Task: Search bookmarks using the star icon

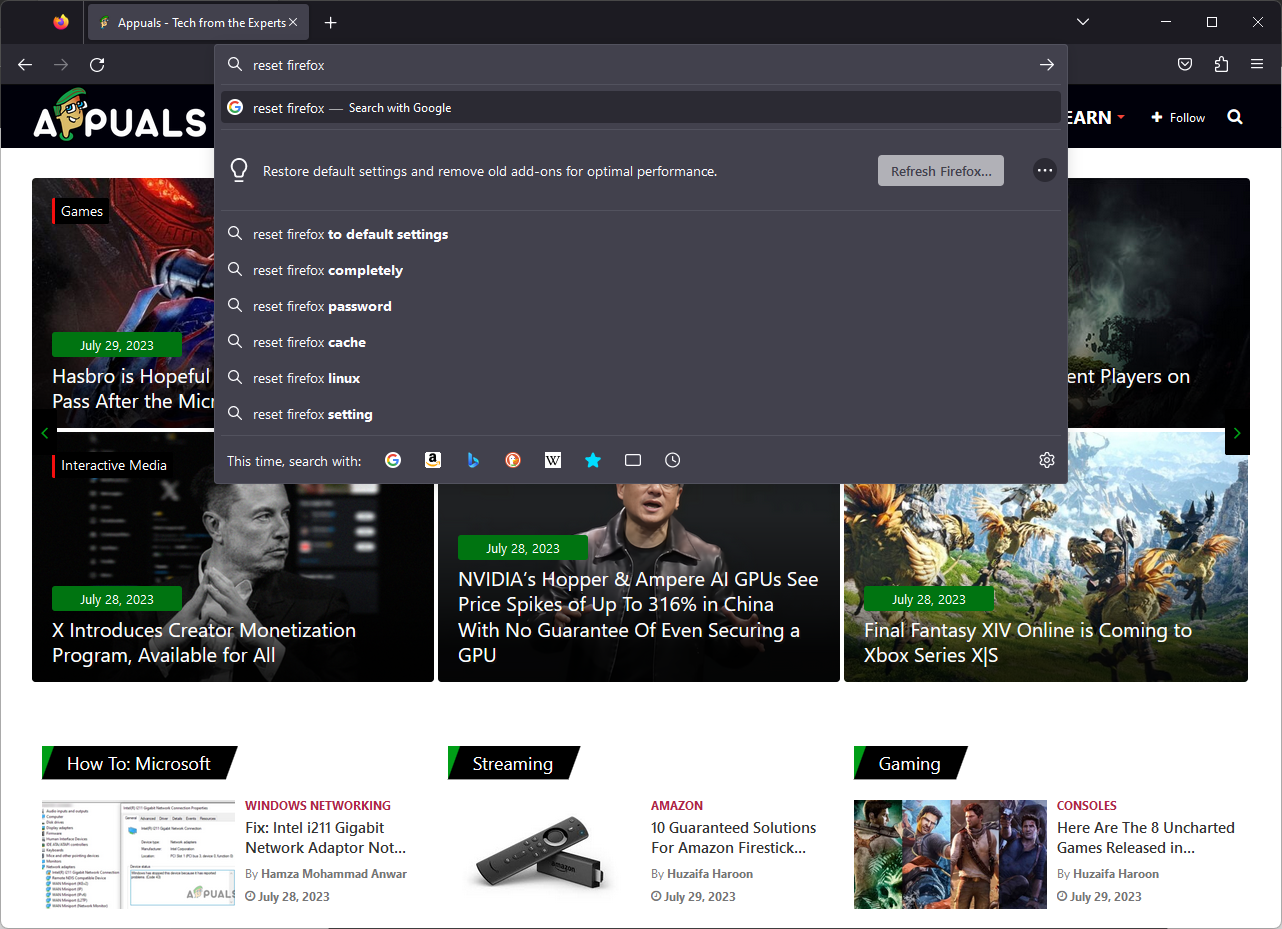Action: 593,460
